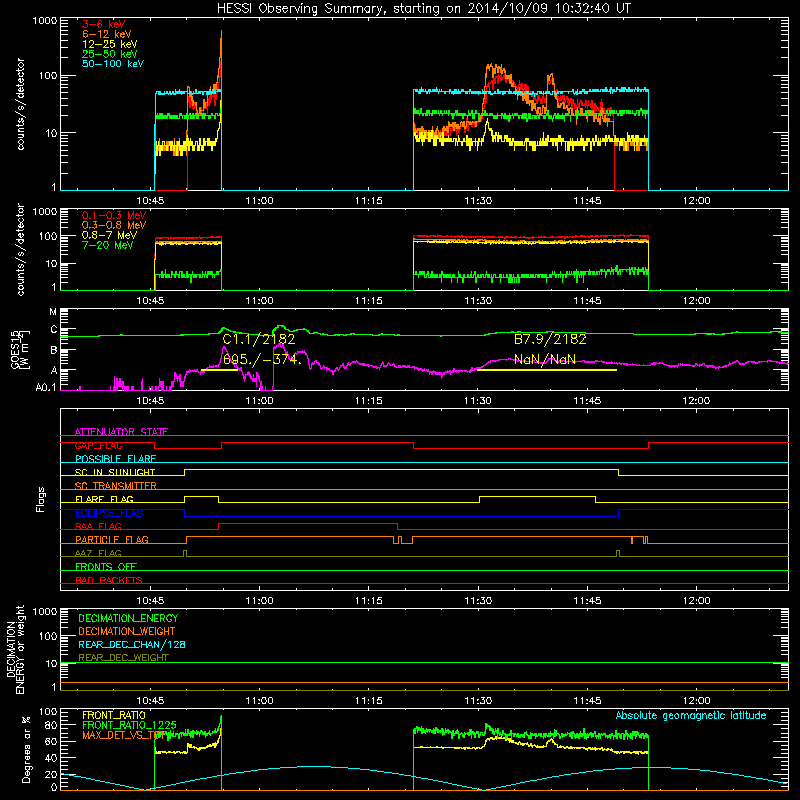
Task: Select the POSSIBLE_FLARE flag label
Action: [115, 459]
